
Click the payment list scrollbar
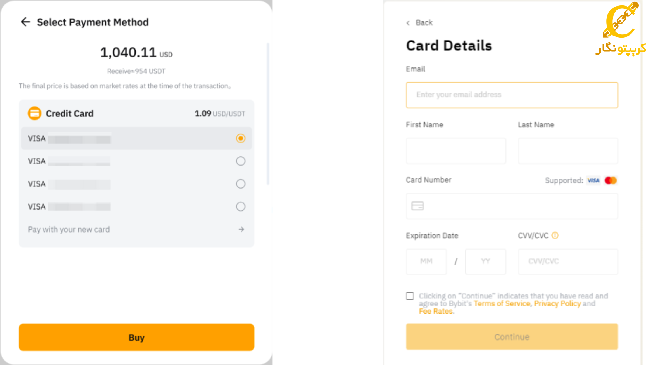click(x=268, y=114)
